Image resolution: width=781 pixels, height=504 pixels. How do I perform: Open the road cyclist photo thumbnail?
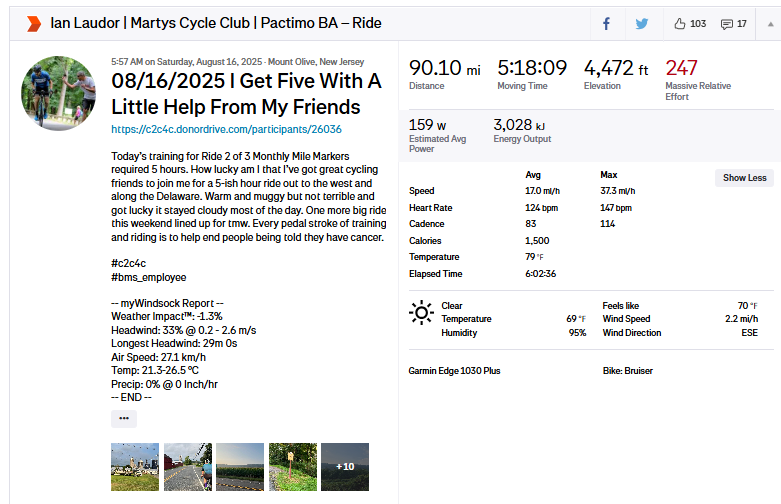tap(187, 467)
